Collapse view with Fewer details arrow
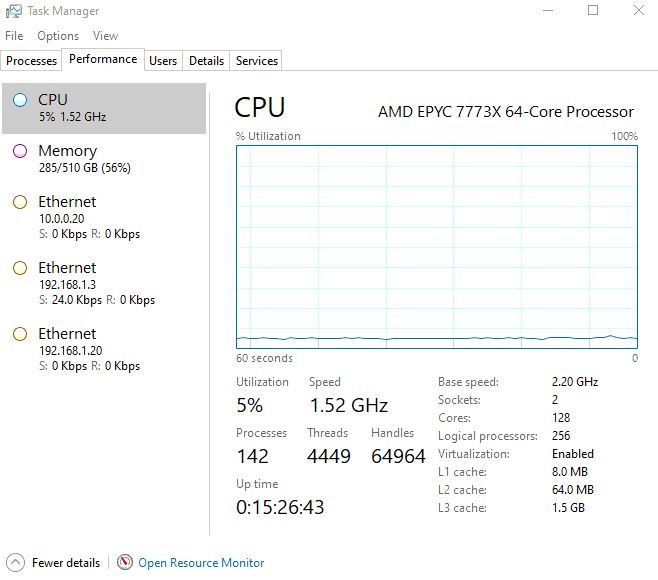Image resolution: width=658 pixels, height=580 pixels. [16, 562]
